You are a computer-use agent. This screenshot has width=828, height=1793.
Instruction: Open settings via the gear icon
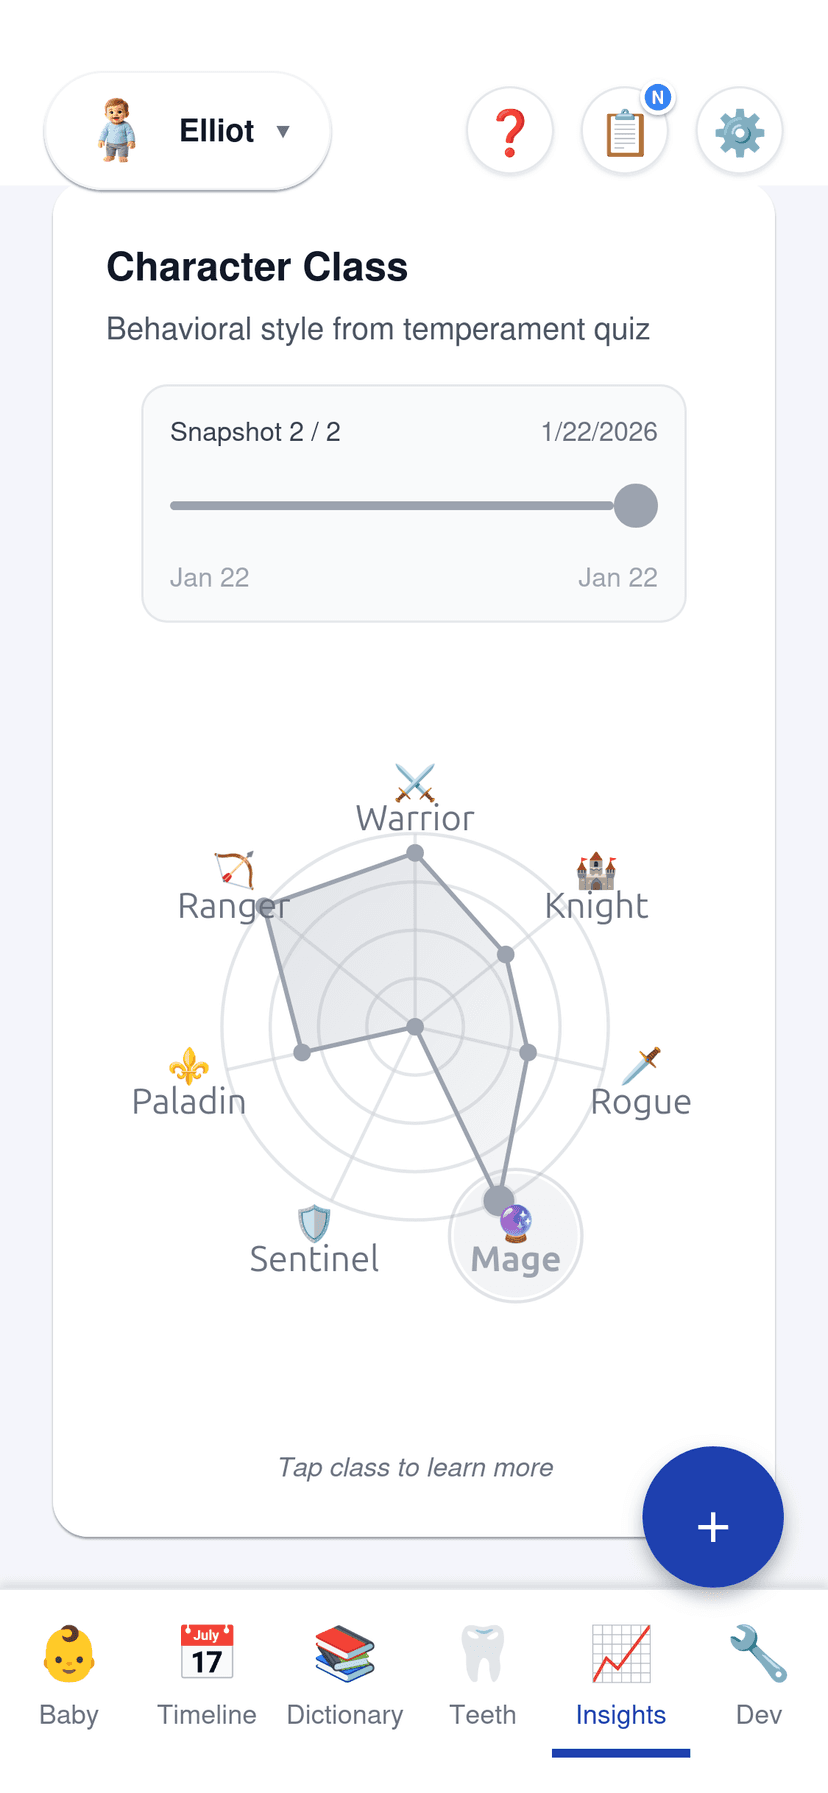point(739,131)
